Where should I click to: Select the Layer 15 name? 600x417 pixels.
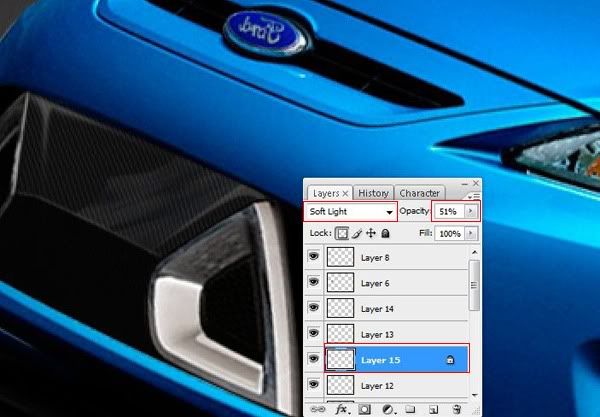[380, 360]
